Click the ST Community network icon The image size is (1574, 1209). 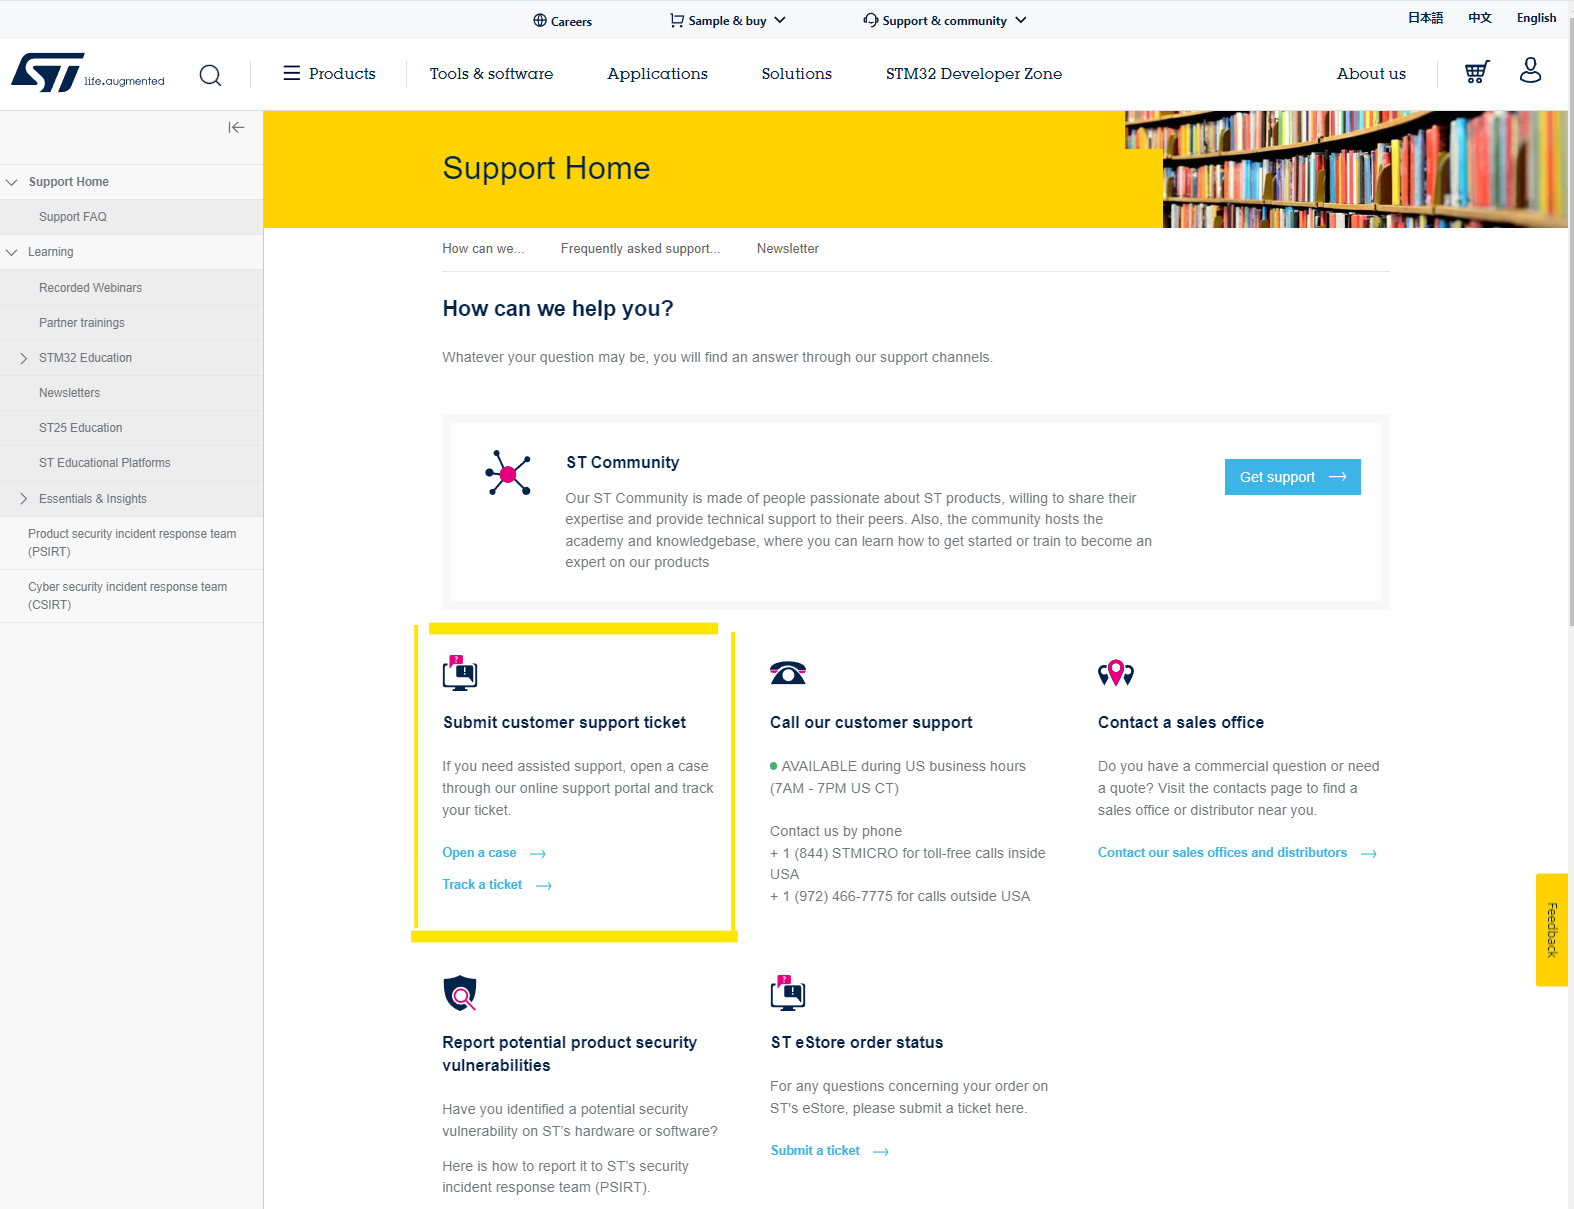(x=508, y=473)
